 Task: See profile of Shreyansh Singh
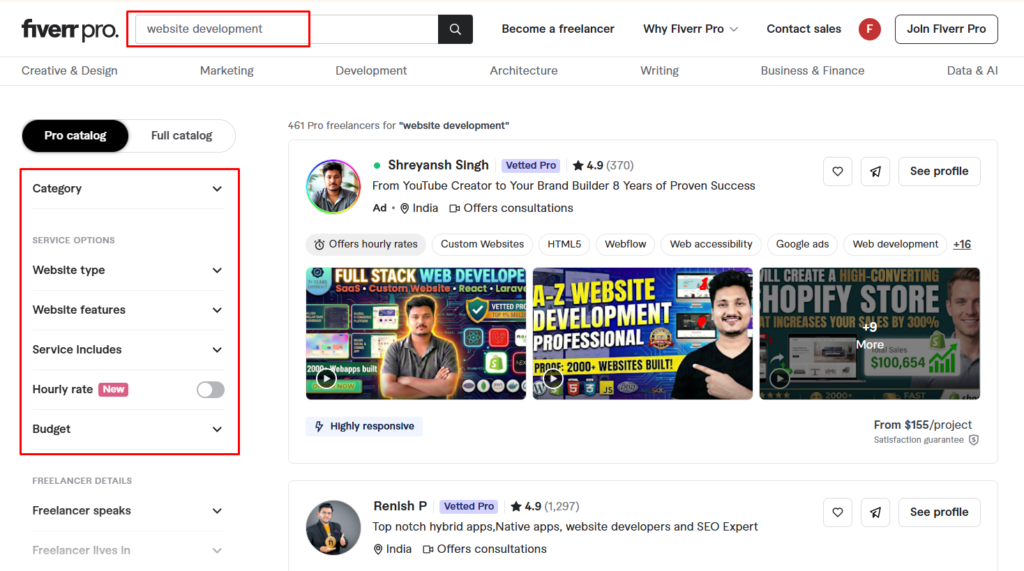[x=938, y=171]
